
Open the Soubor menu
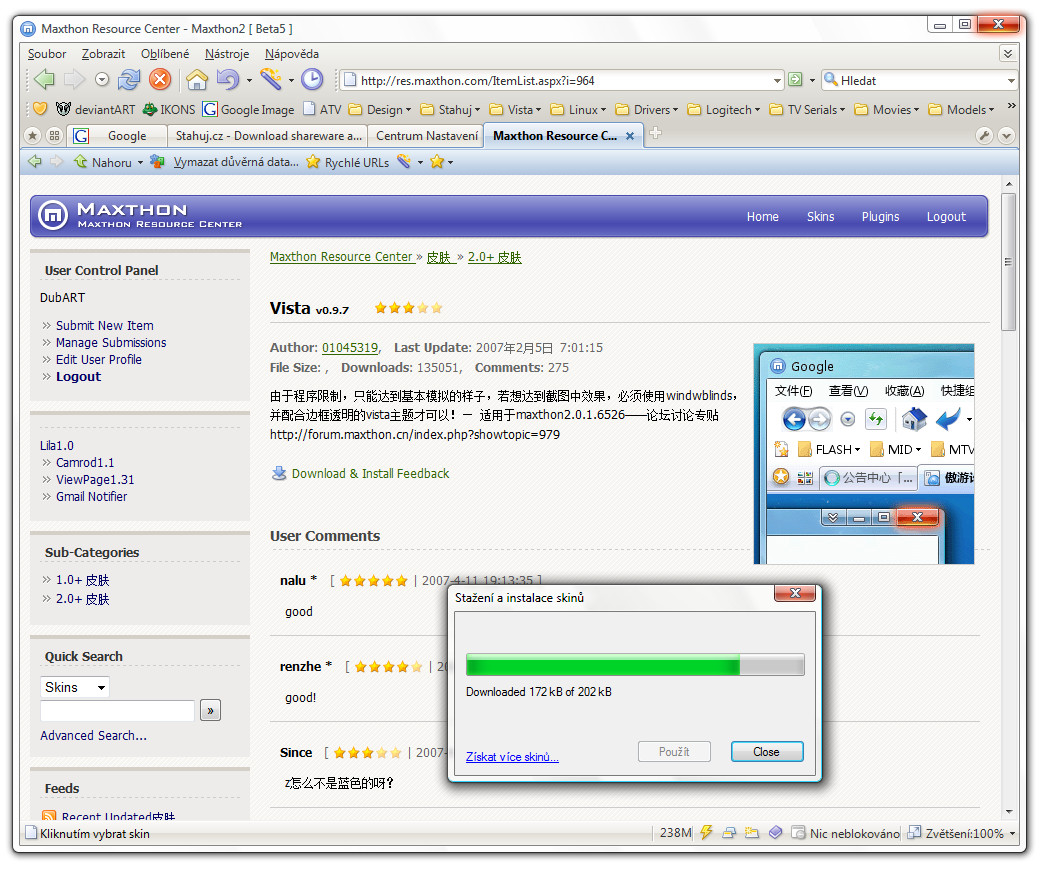tap(46, 54)
